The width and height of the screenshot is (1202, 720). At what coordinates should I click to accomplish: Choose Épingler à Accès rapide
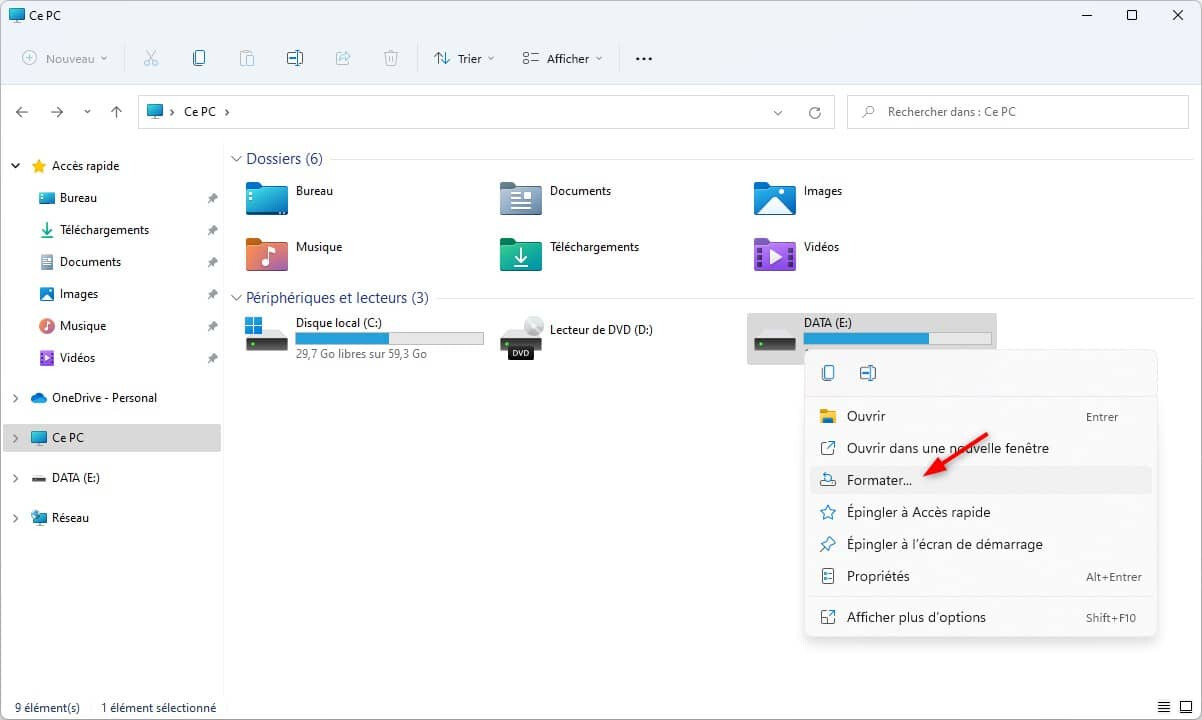coord(980,512)
